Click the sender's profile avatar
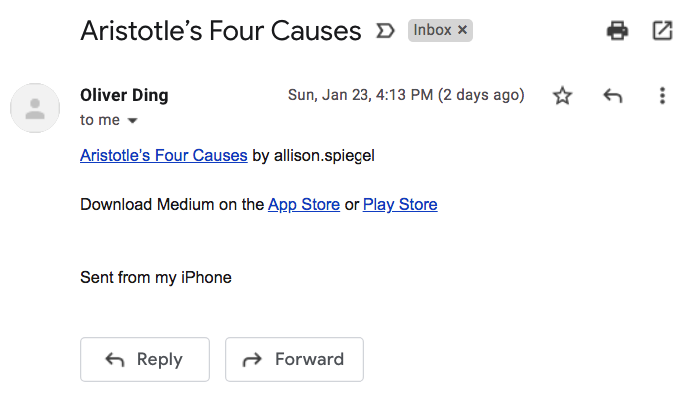This screenshot has width=689, height=401. [x=35, y=108]
